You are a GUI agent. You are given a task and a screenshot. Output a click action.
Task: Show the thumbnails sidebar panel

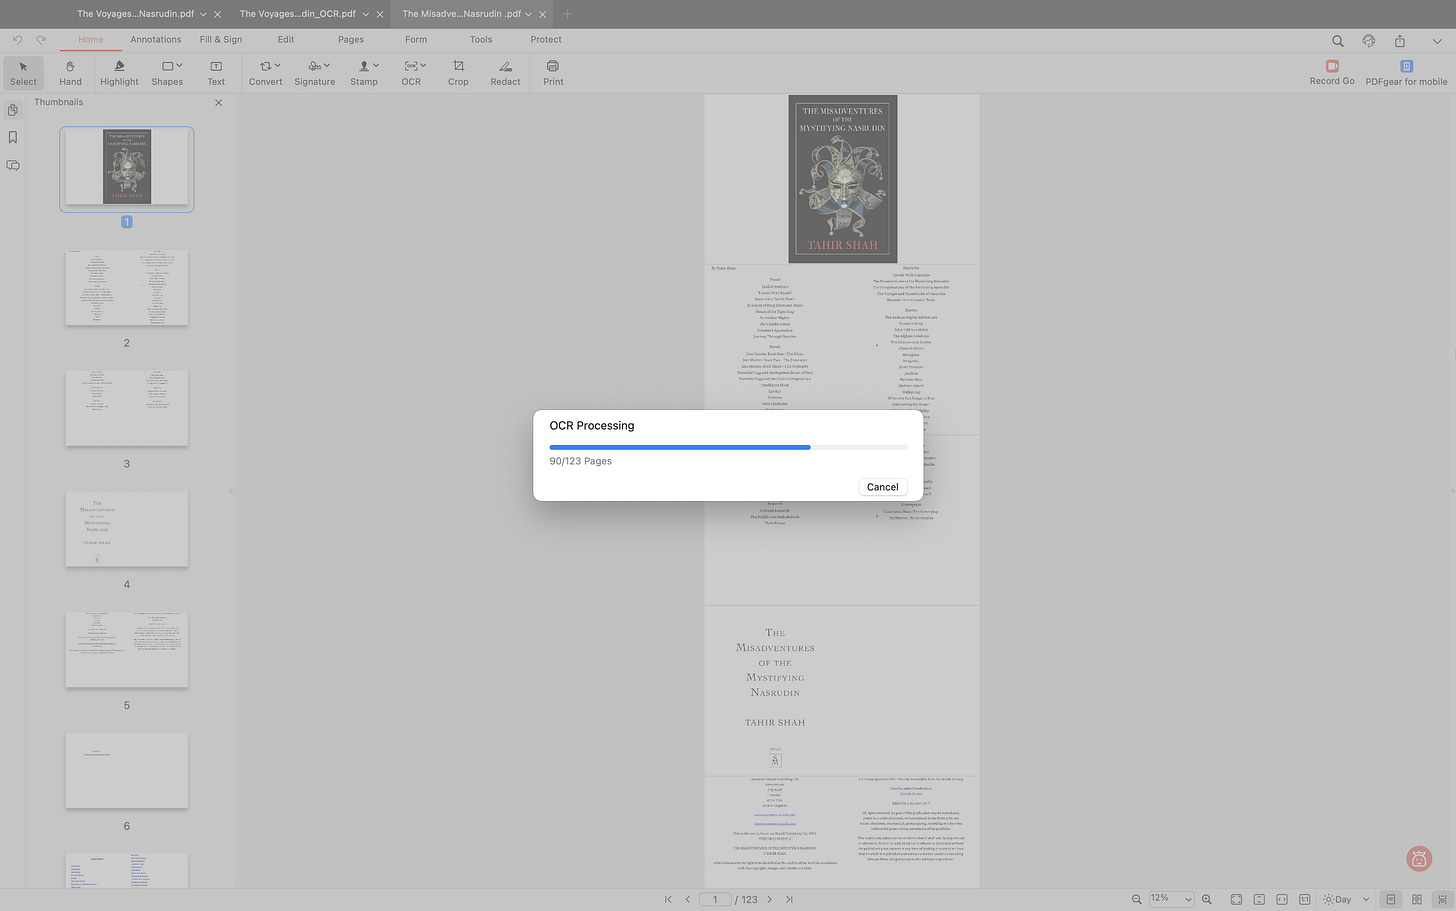[x=13, y=110]
